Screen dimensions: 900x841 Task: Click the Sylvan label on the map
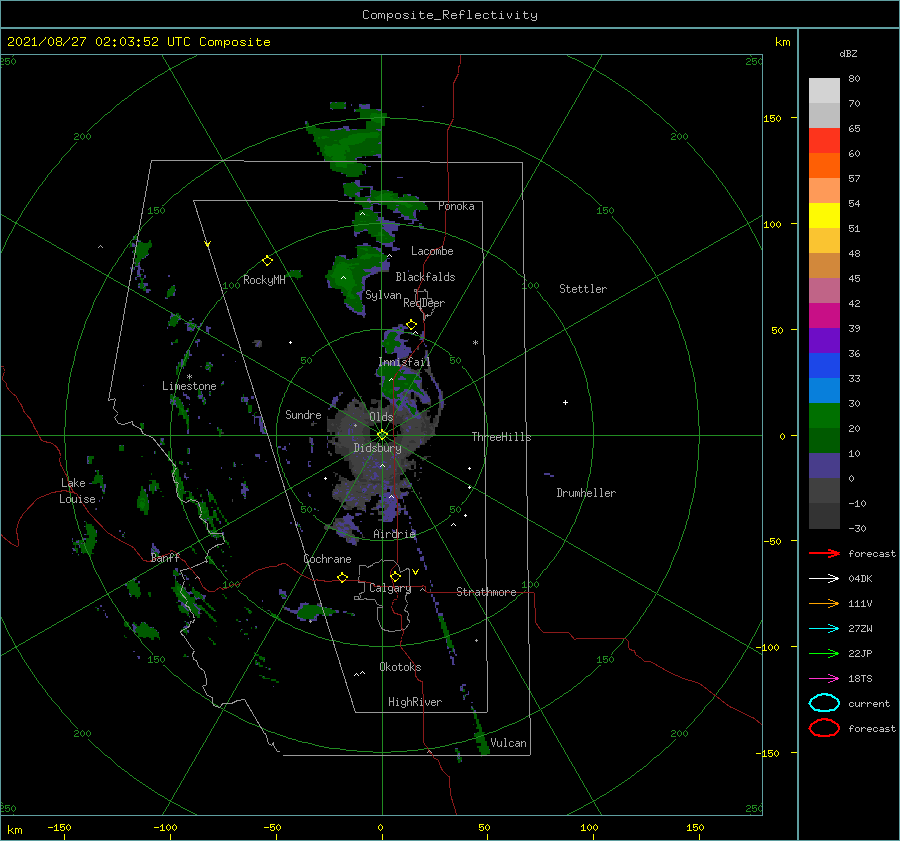point(383,295)
